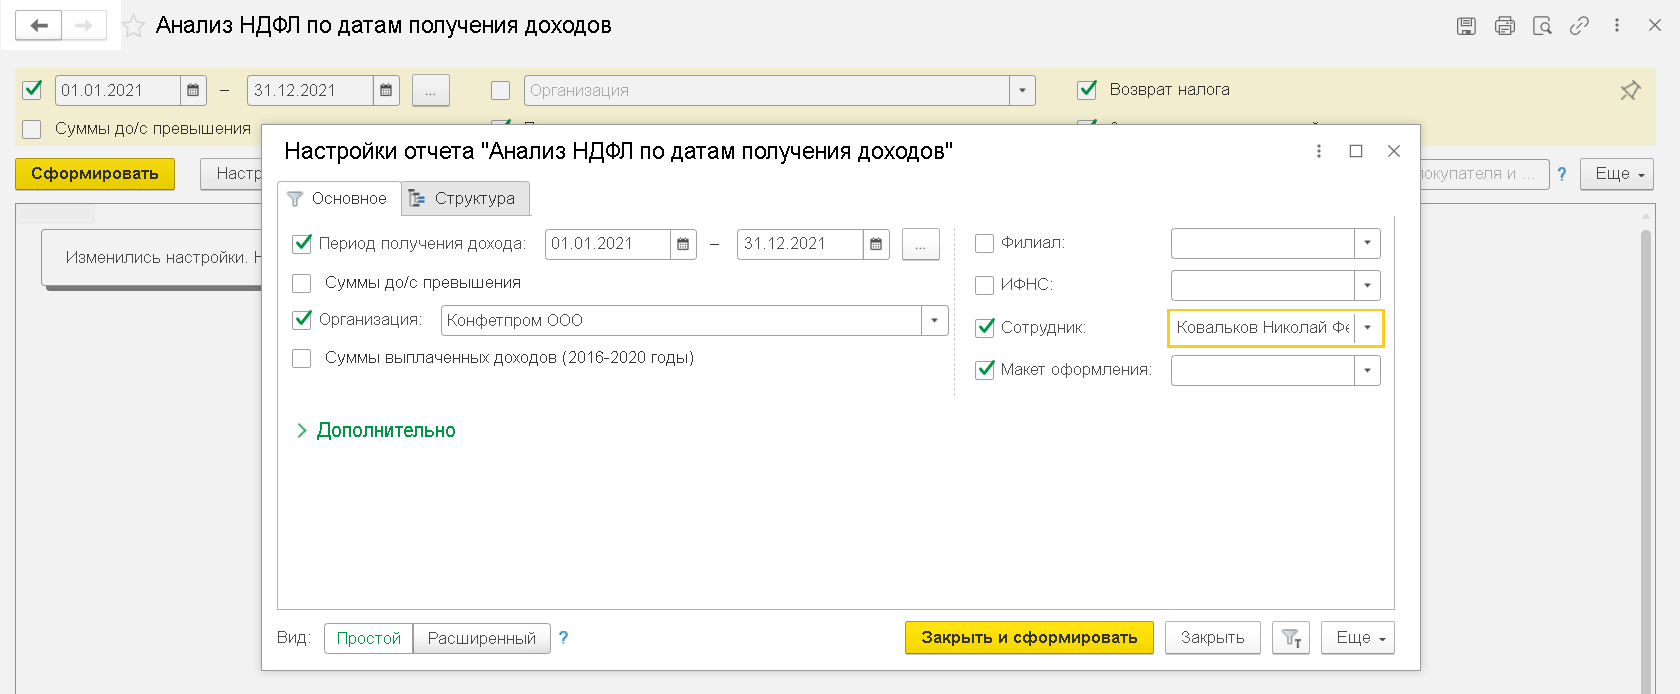Choose period via main '...' button
The image size is (1680, 694).
tap(431, 90)
